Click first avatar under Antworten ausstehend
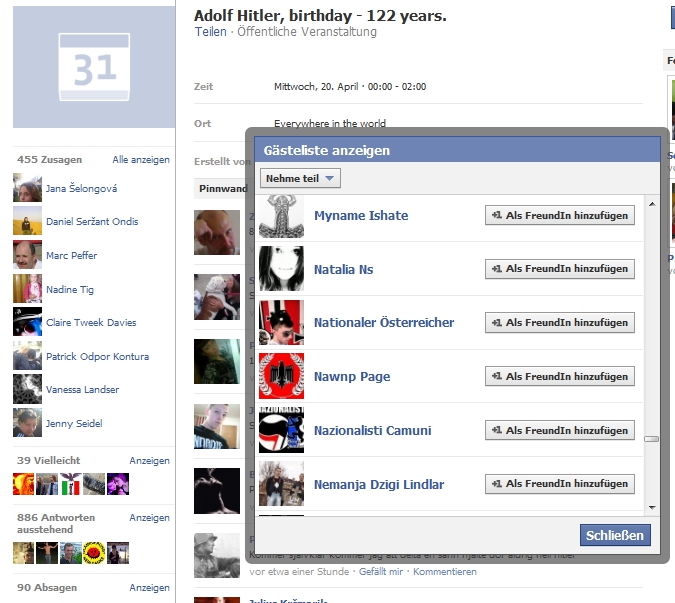 coord(24,553)
